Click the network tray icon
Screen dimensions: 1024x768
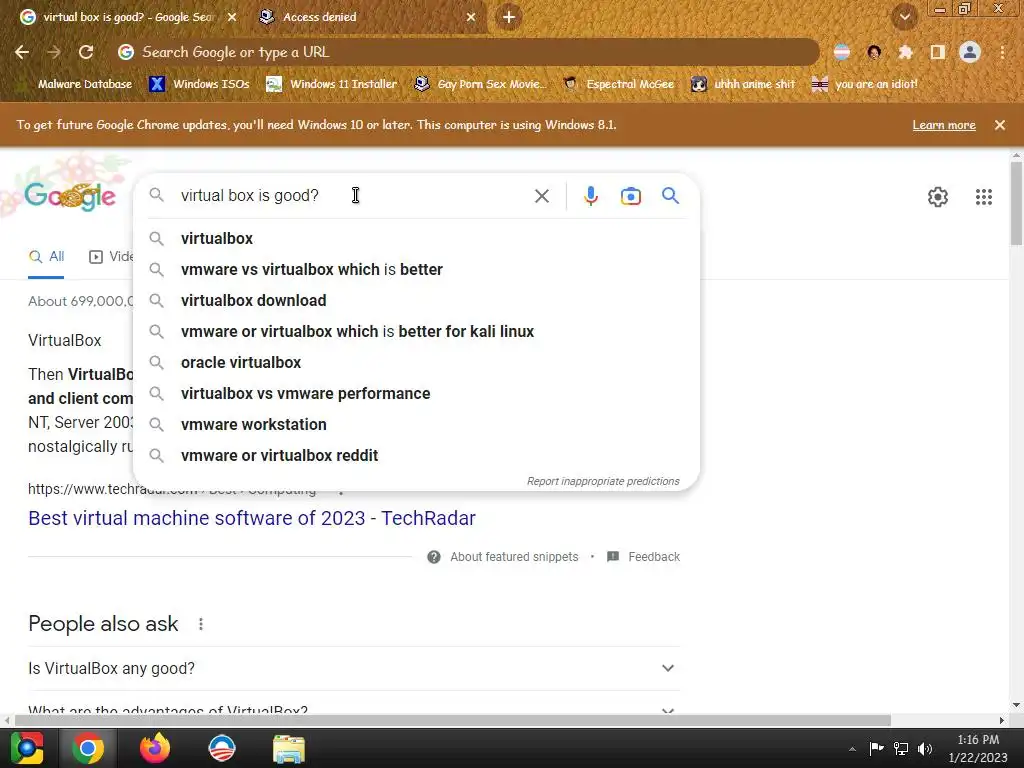point(901,748)
